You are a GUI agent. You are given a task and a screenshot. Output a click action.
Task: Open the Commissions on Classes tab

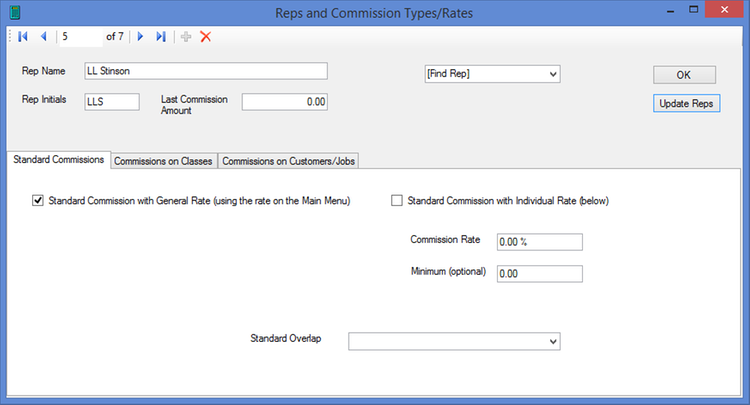163,161
